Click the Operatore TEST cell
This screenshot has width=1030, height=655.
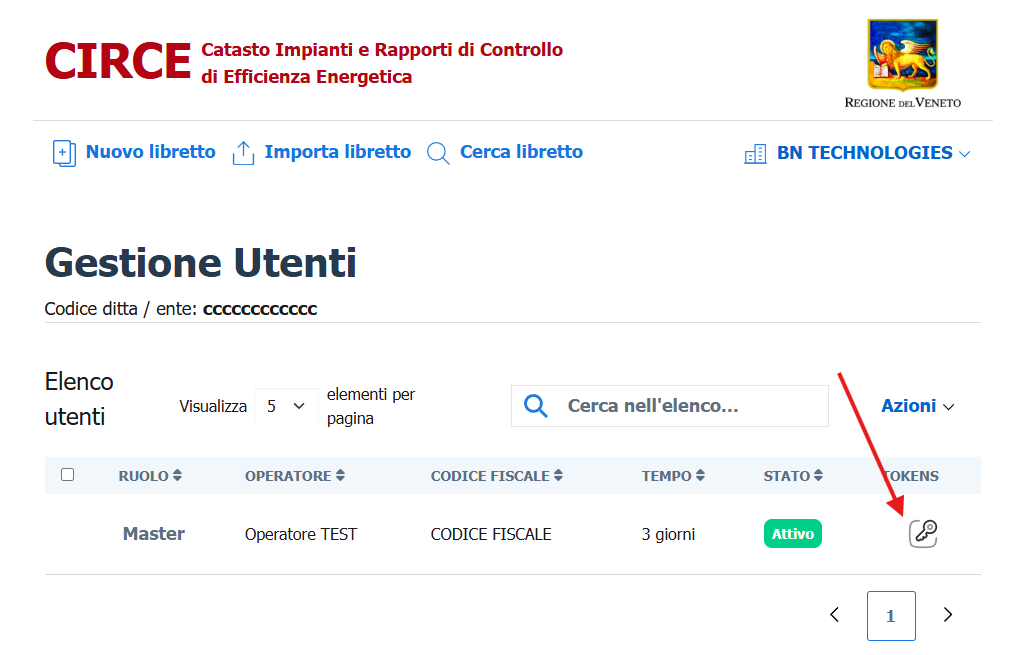tap(301, 534)
